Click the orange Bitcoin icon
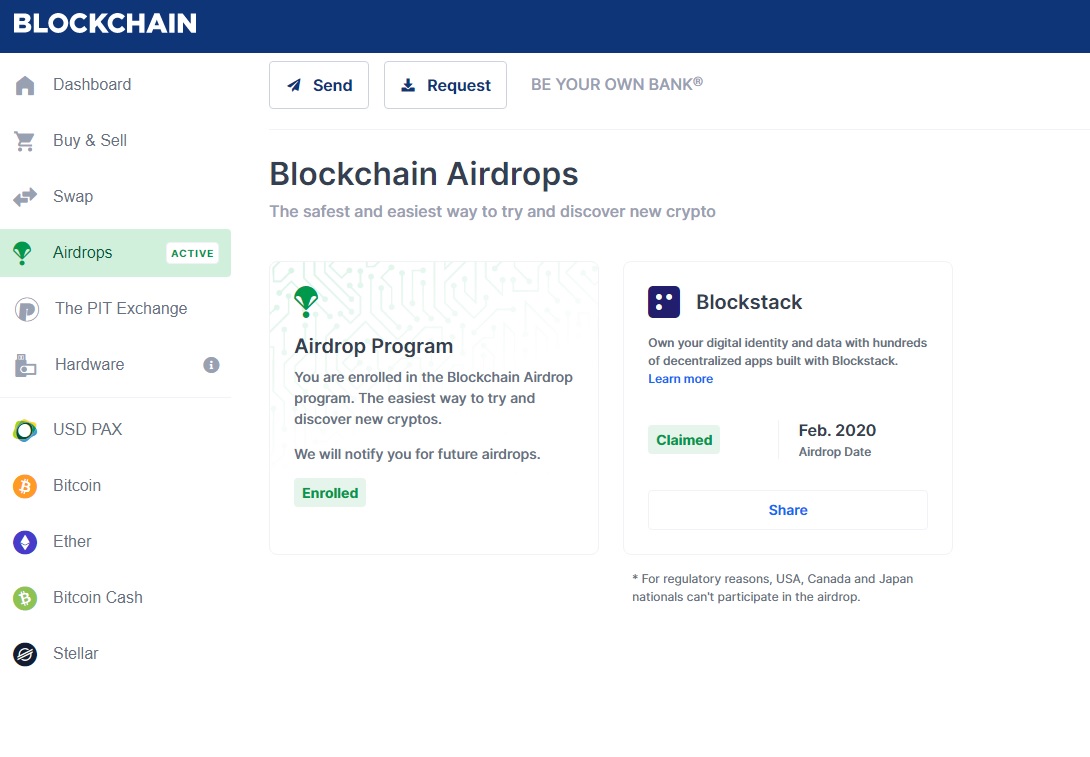 pos(26,486)
